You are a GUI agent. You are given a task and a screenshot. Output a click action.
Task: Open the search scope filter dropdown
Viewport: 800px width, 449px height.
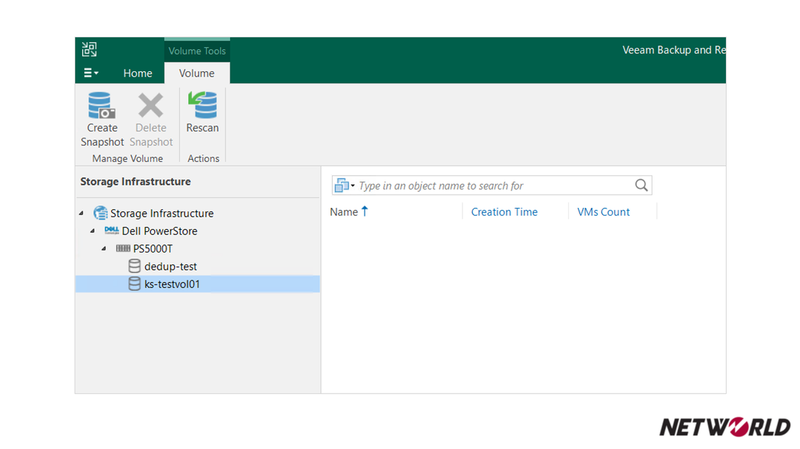[x=344, y=186]
